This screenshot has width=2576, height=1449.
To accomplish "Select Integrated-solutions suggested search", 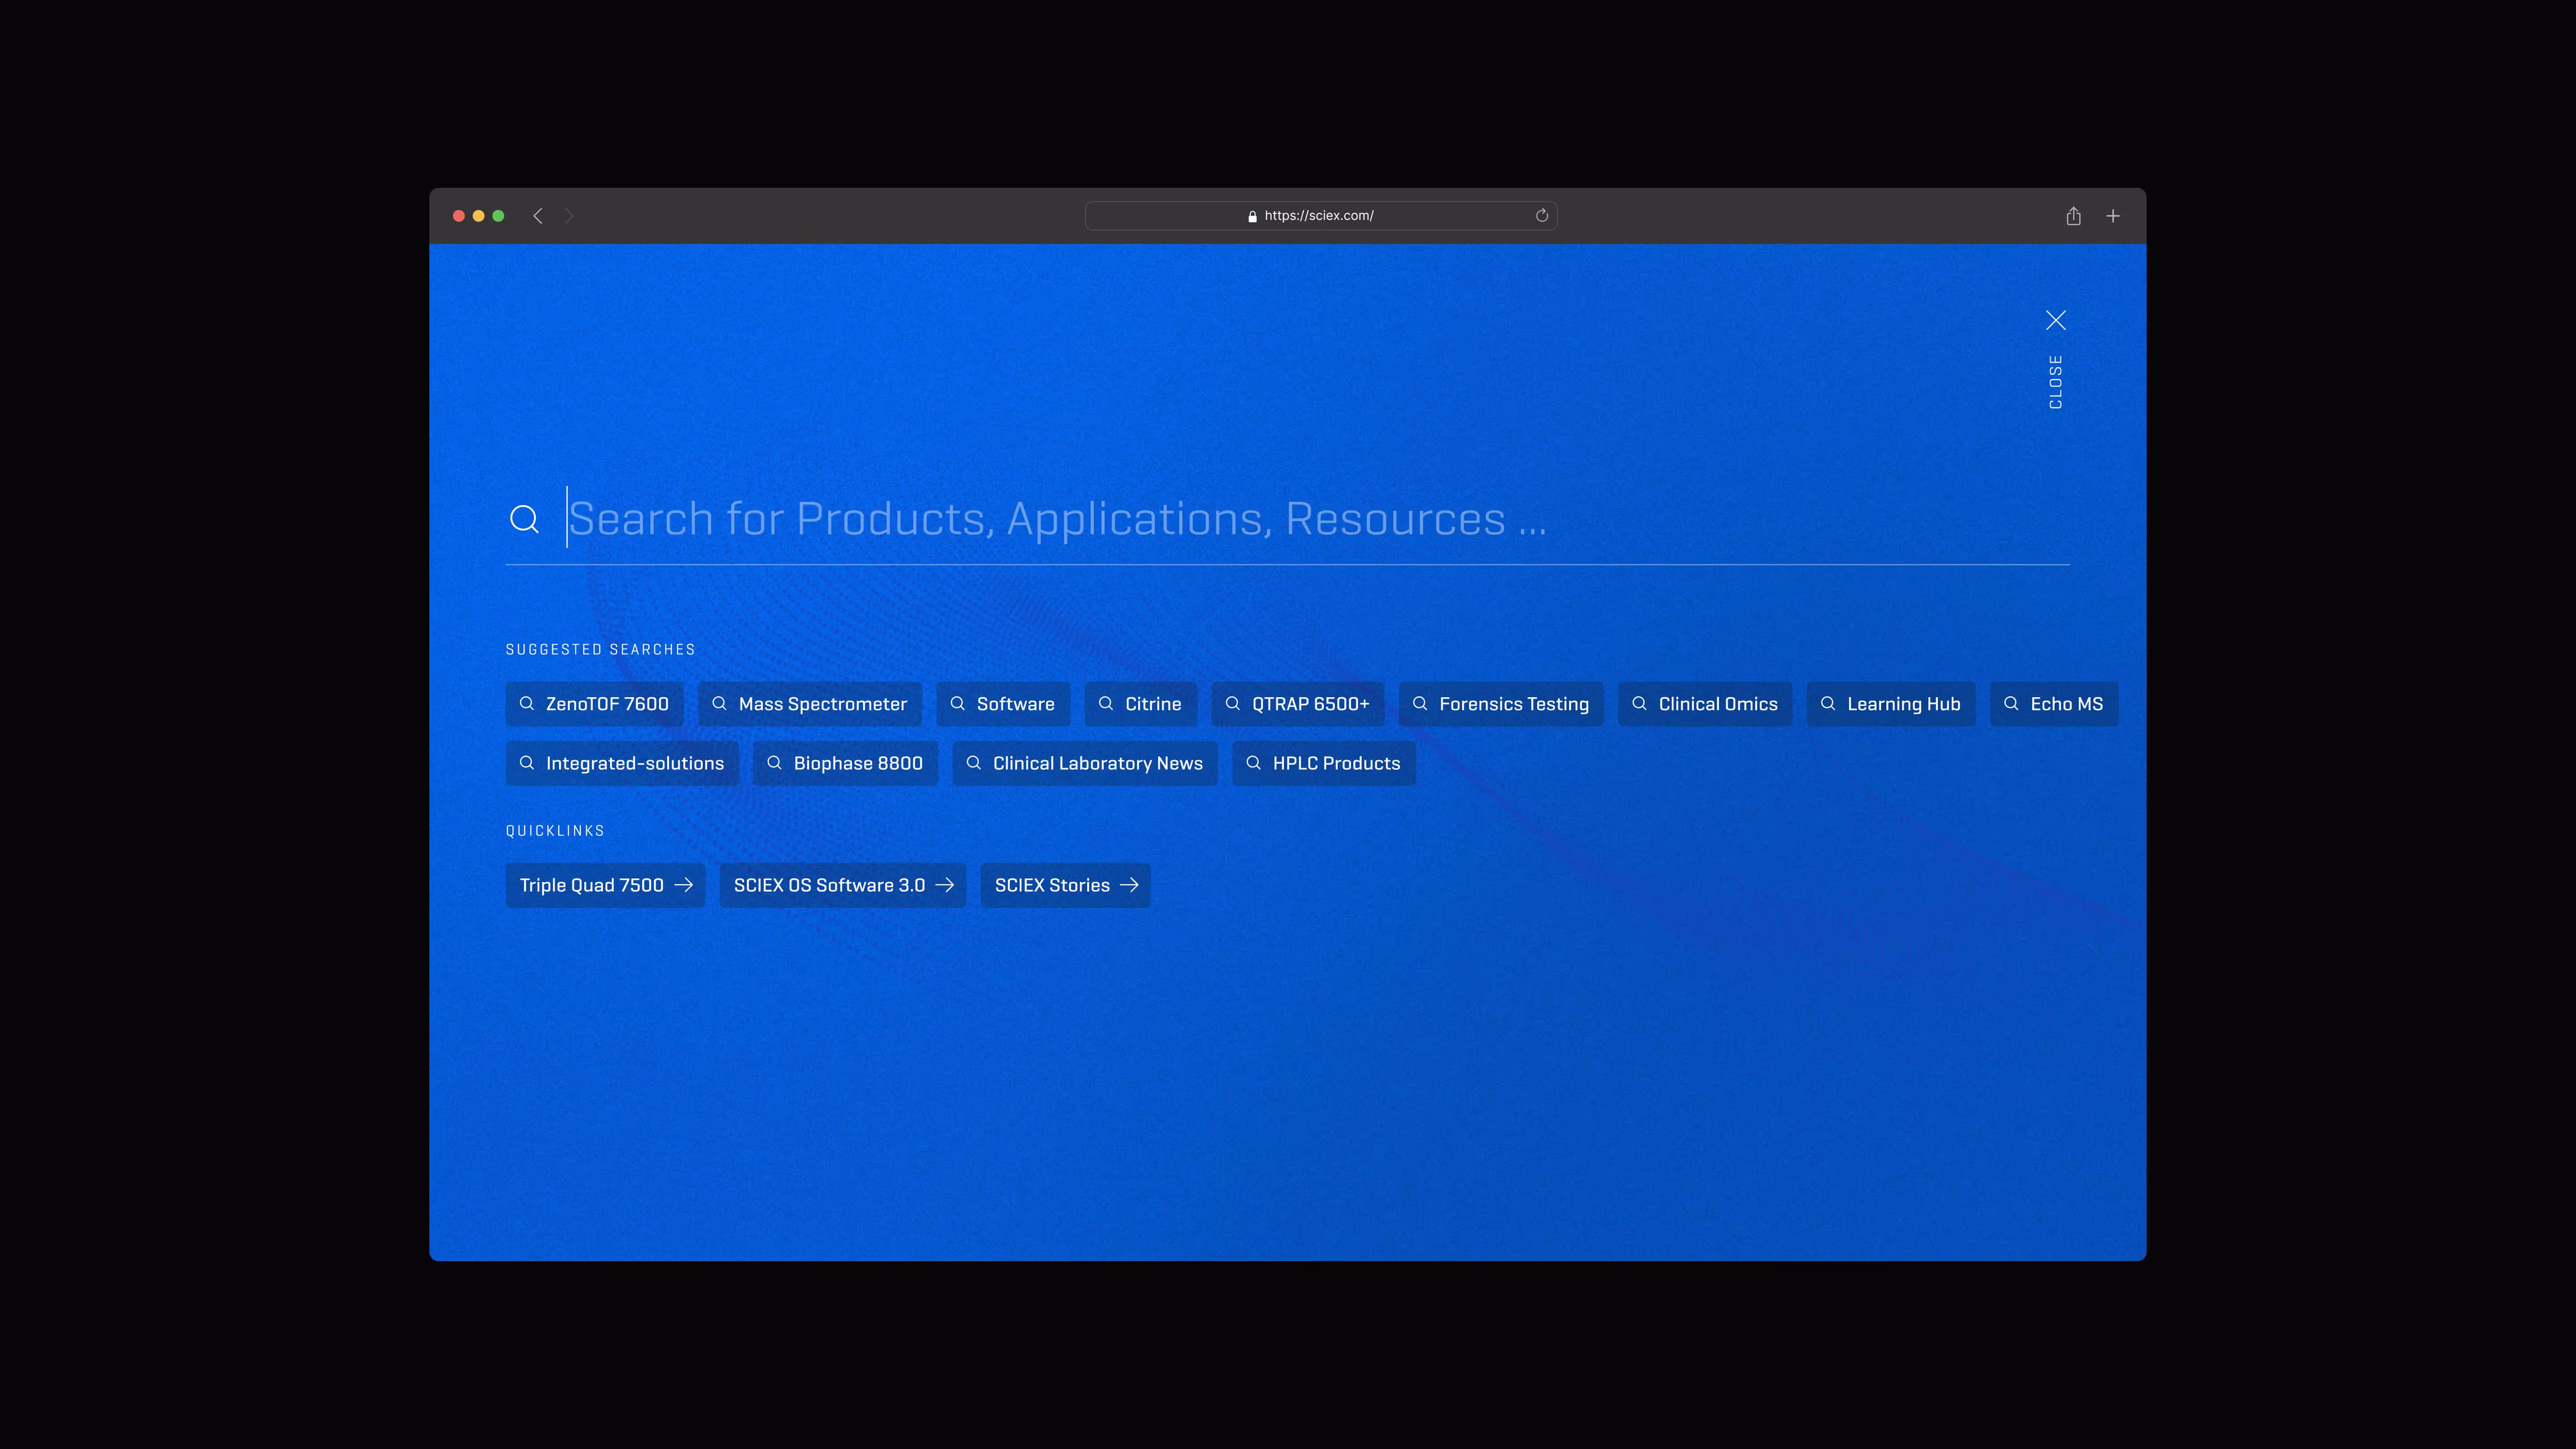I will click(622, 763).
